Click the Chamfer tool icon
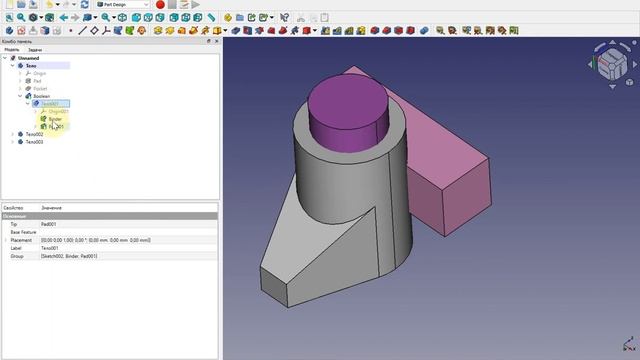640x360 pixels. click(x=387, y=31)
